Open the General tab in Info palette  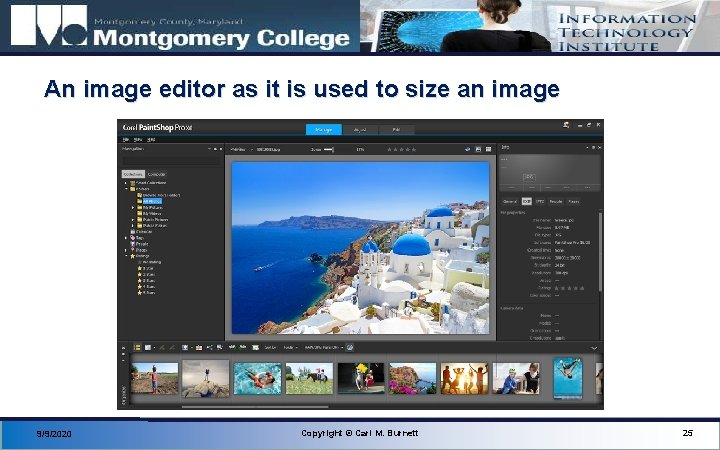[x=510, y=201]
